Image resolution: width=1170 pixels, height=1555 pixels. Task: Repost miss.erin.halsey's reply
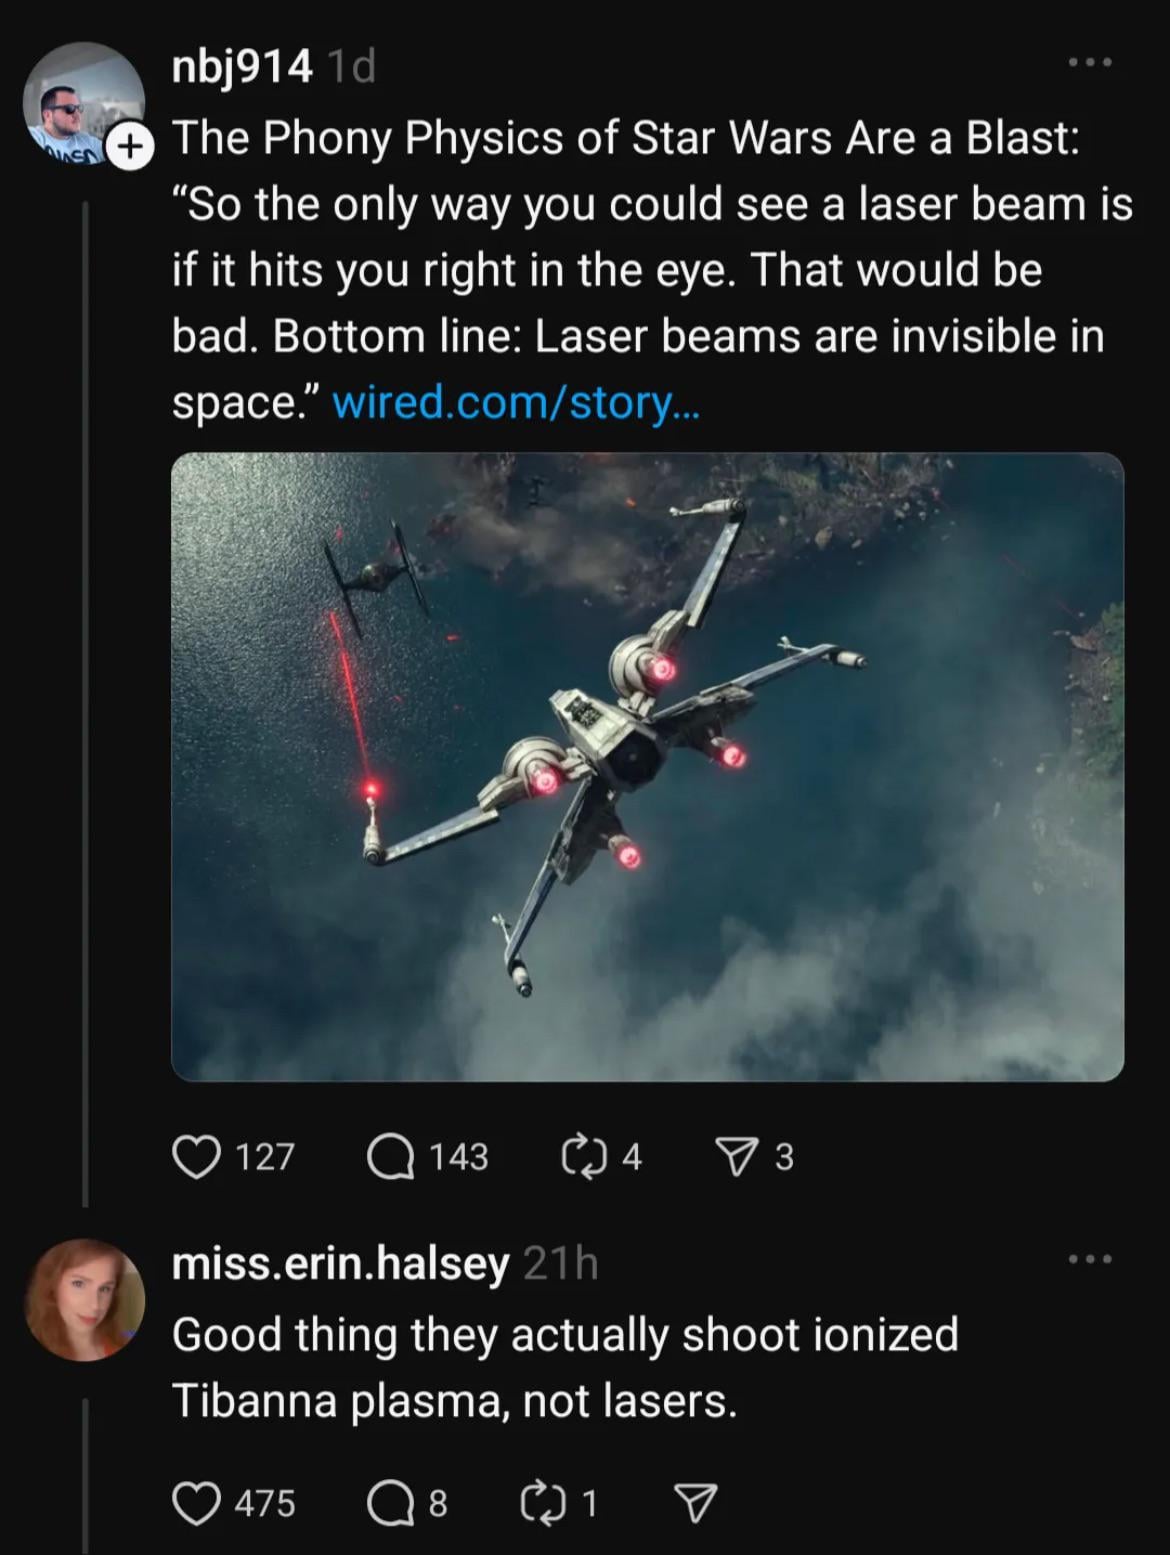pos(544,1503)
